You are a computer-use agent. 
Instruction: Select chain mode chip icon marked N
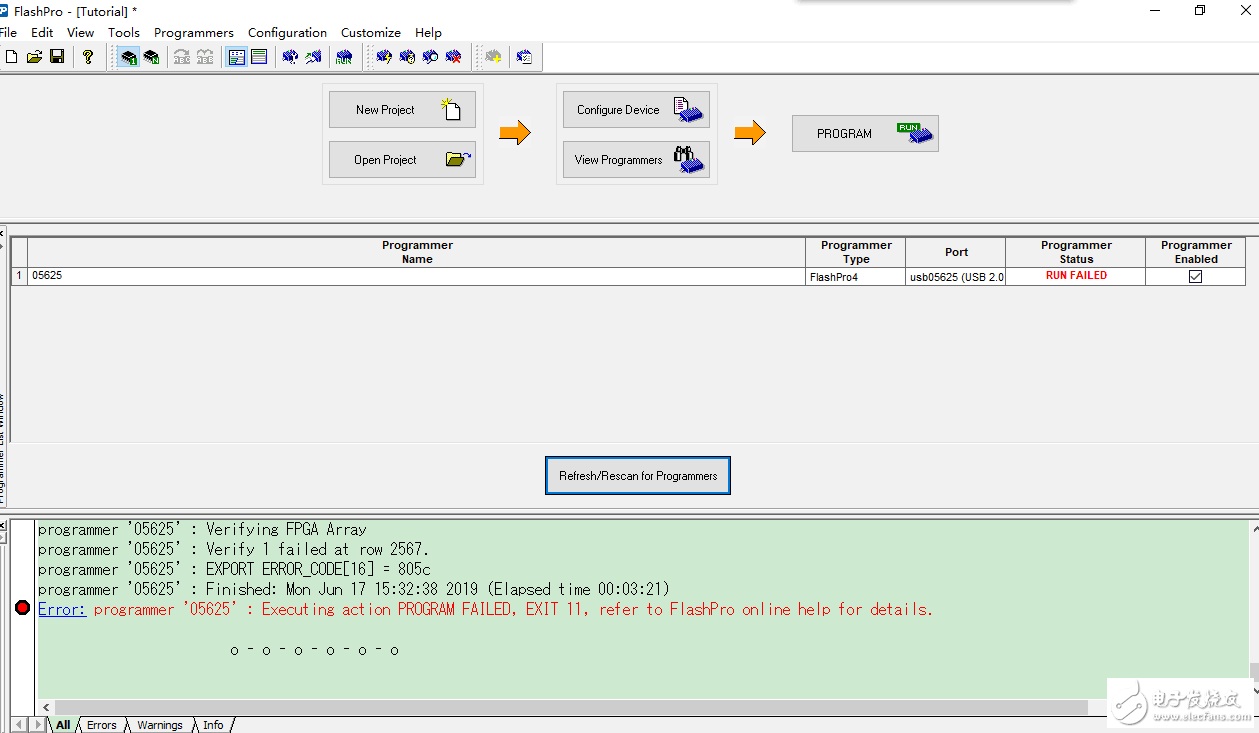point(151,57)
